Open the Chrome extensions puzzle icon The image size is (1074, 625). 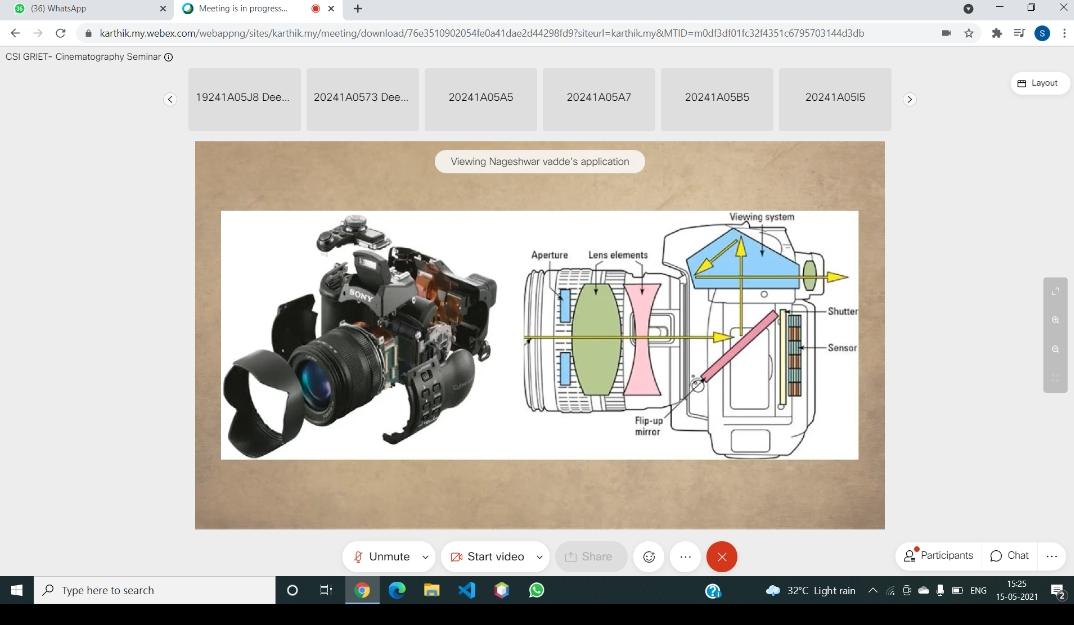996,33
